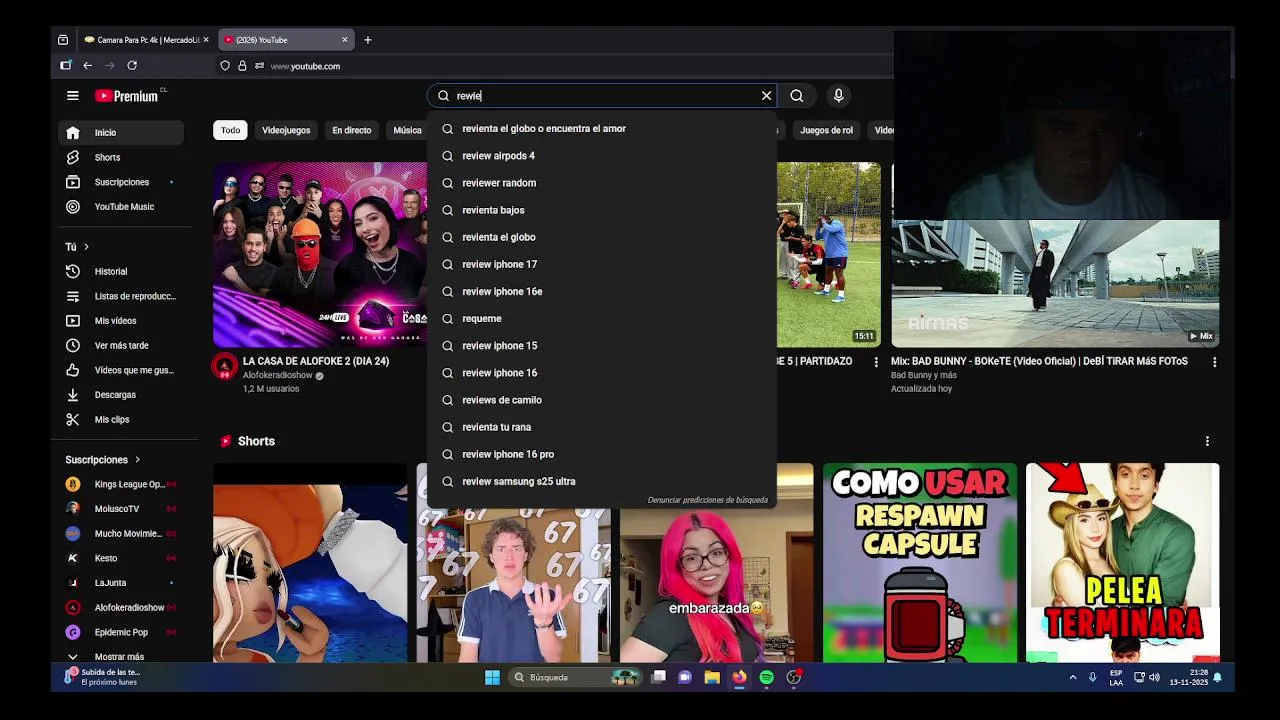Open Kings League subscription channel
This screenshot has width=1280, height=720.
(121, 484)
